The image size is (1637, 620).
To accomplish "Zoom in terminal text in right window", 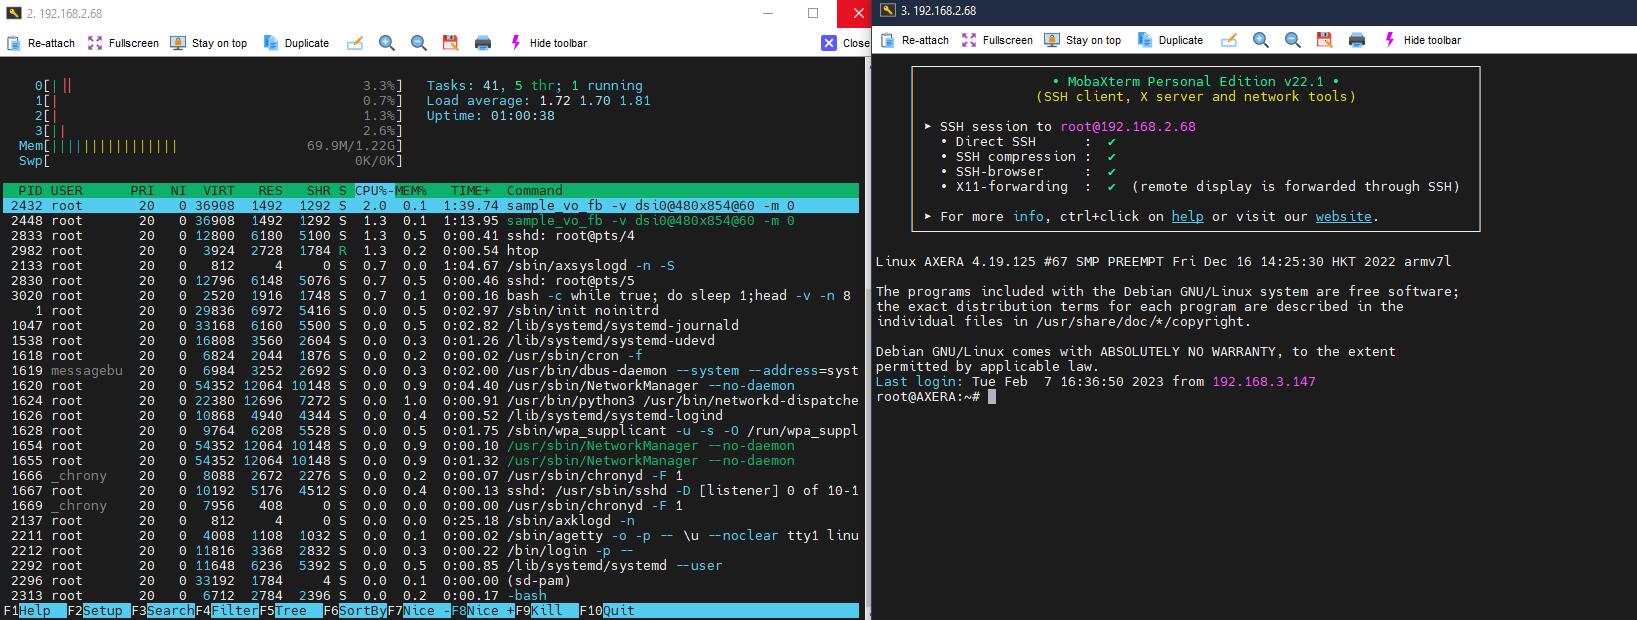I will (x=1261, y=40).
